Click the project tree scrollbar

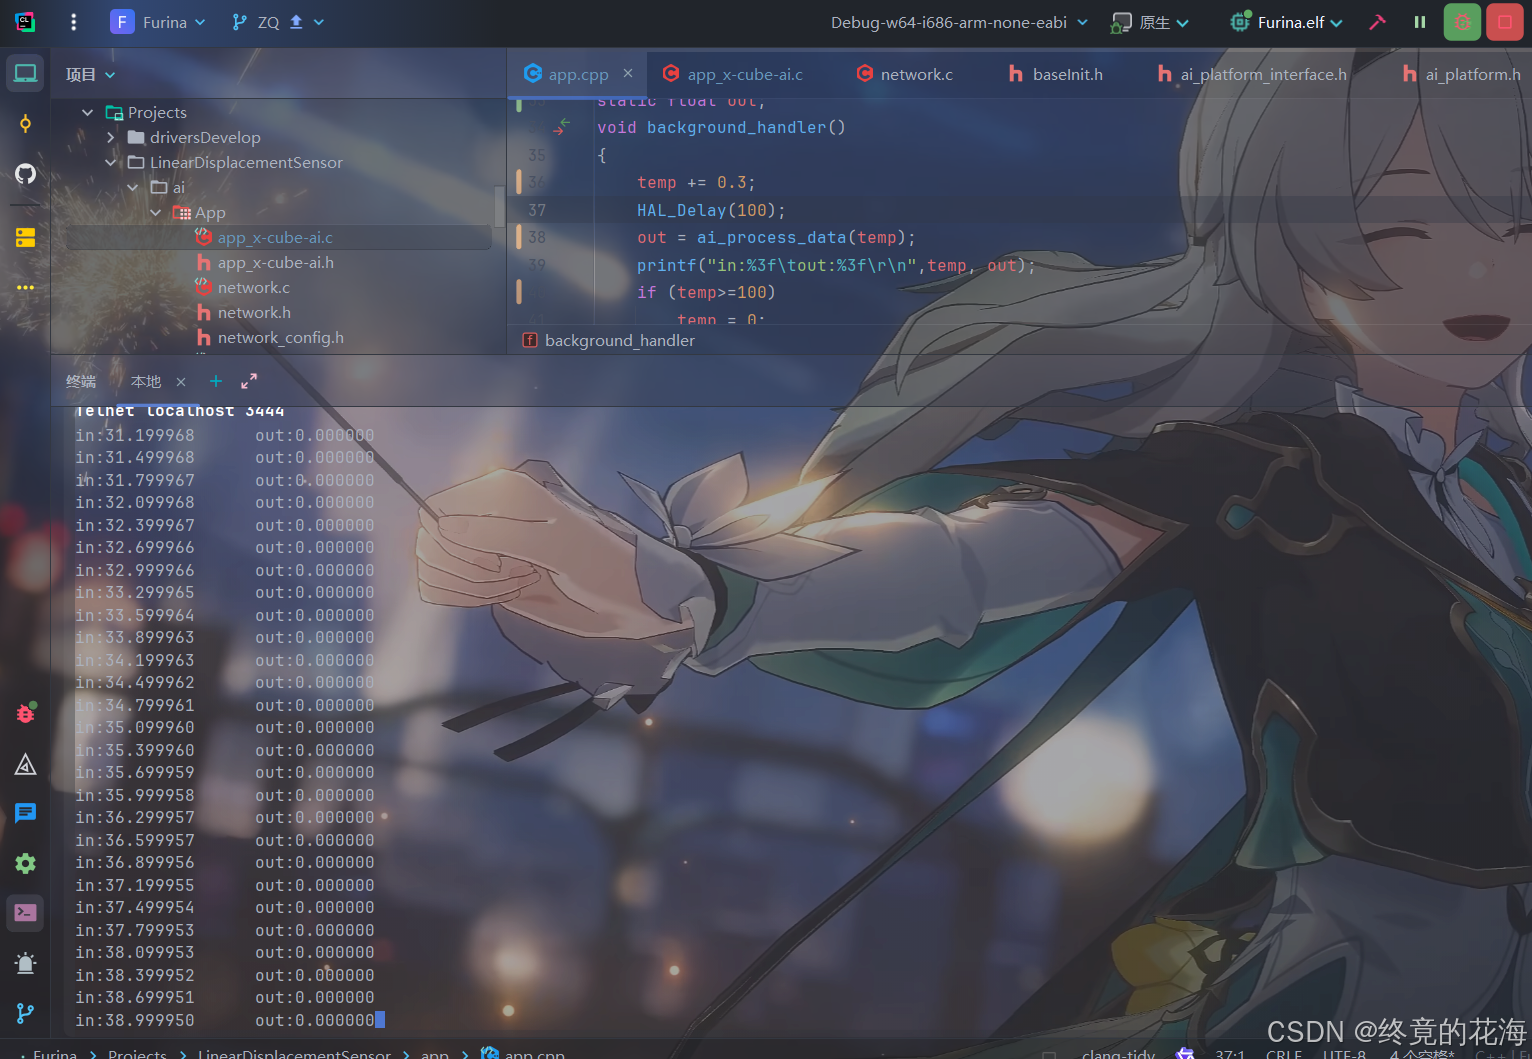point(499,206)
